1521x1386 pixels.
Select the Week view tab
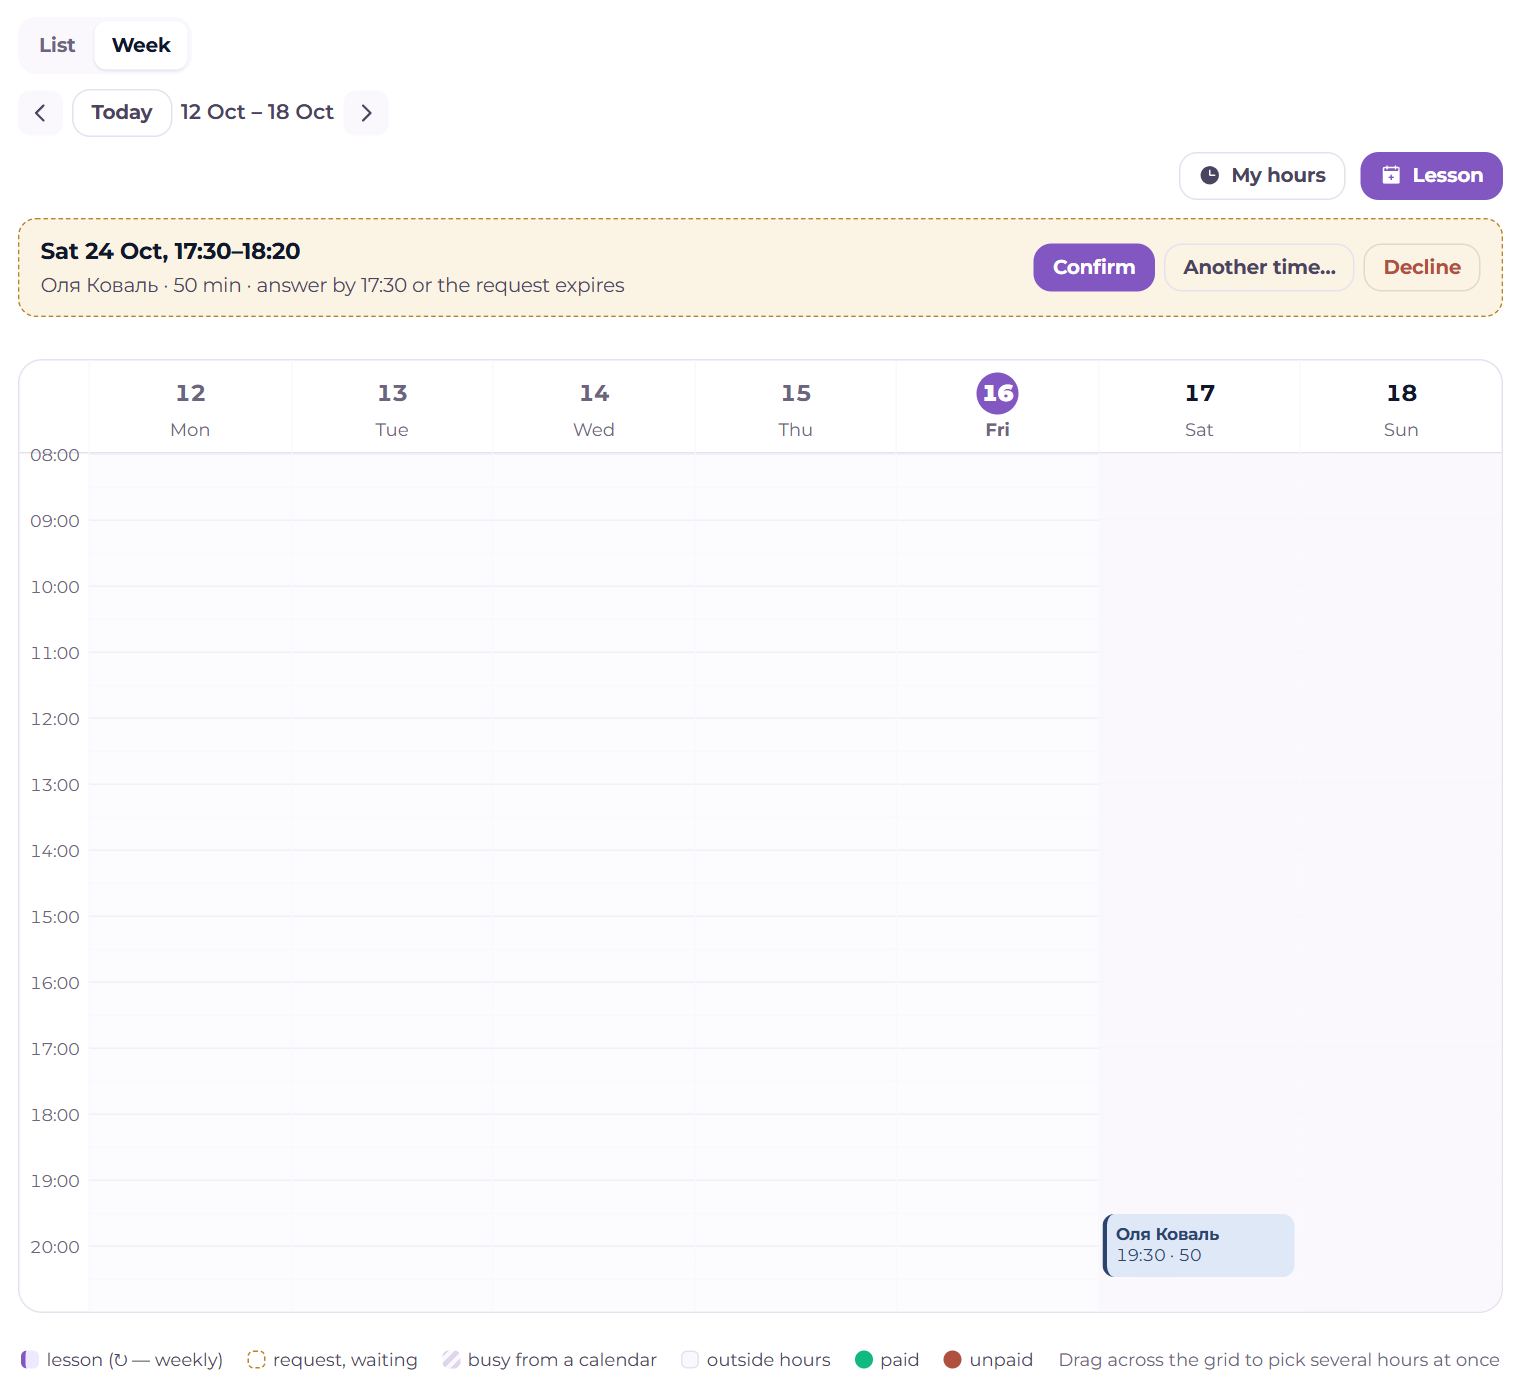click(x=141, y=45)
